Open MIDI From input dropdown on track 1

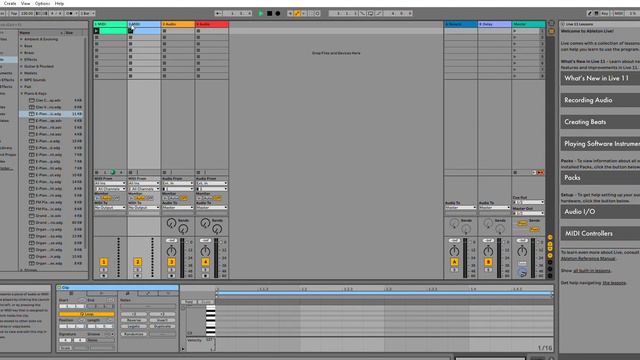click(110, 184)
